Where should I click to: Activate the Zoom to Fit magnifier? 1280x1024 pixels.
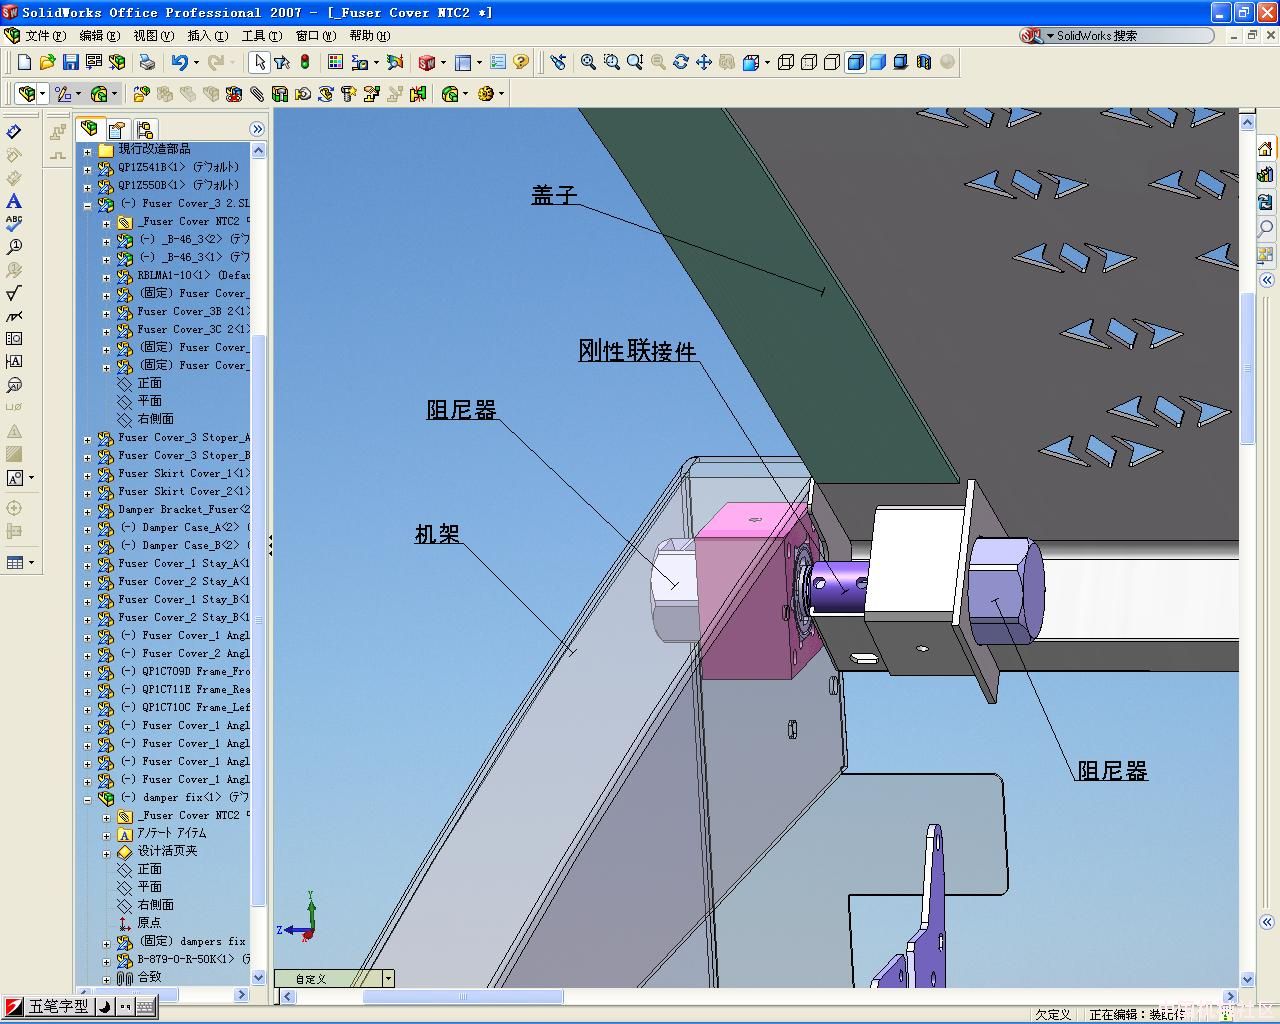(x=589, y=62)
